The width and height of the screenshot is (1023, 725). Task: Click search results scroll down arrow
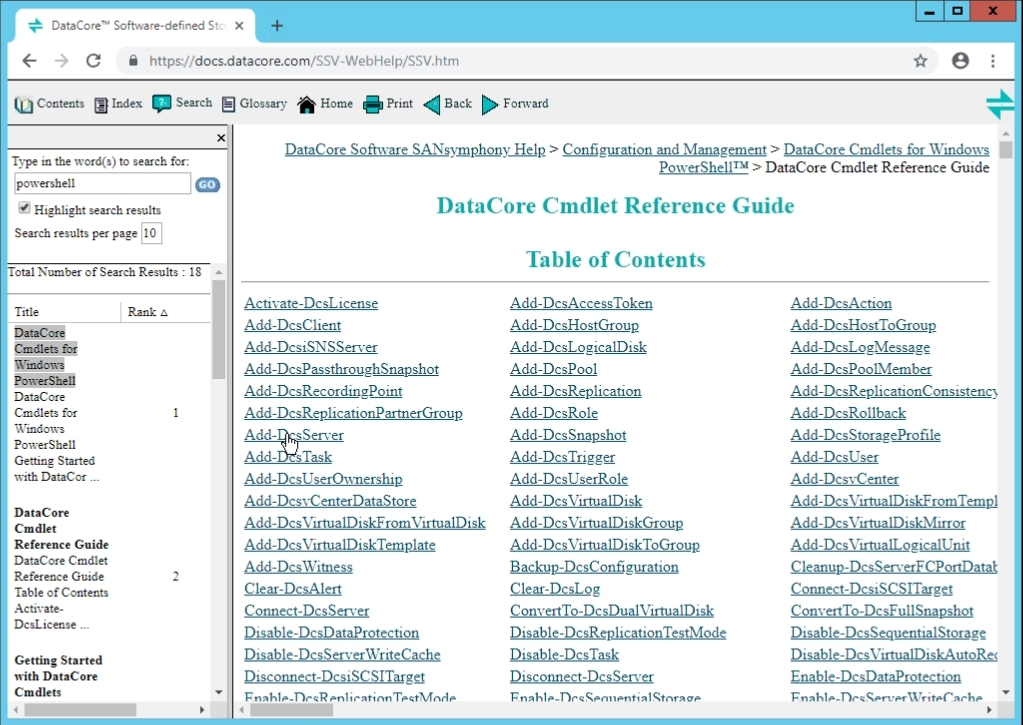[x=219, y=692]
